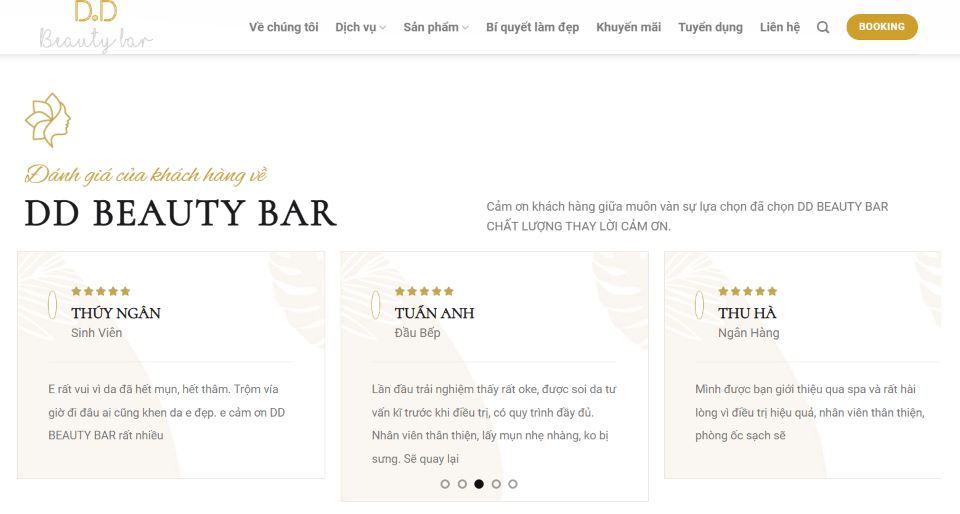The width and height of the screenshot is (960, 514).
Task: Click the Ngân Hàng occupation label
Action: (749, 333)
